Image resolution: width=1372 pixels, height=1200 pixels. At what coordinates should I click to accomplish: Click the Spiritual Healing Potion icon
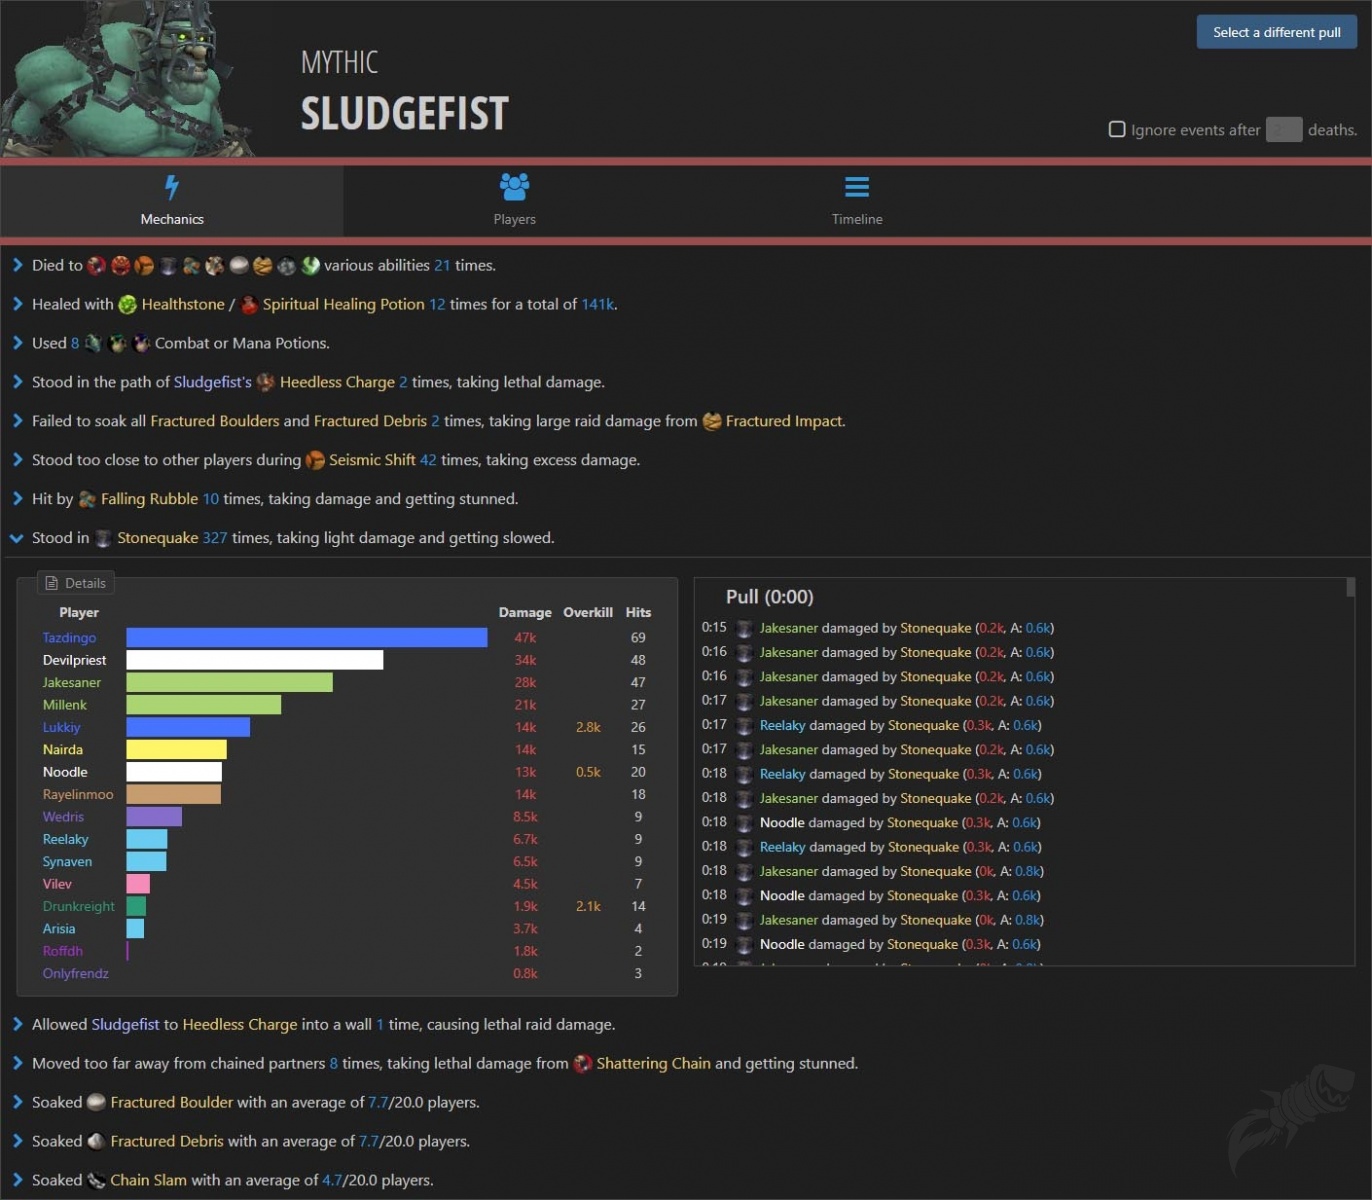pyautogui.click(x=249, y=305)
